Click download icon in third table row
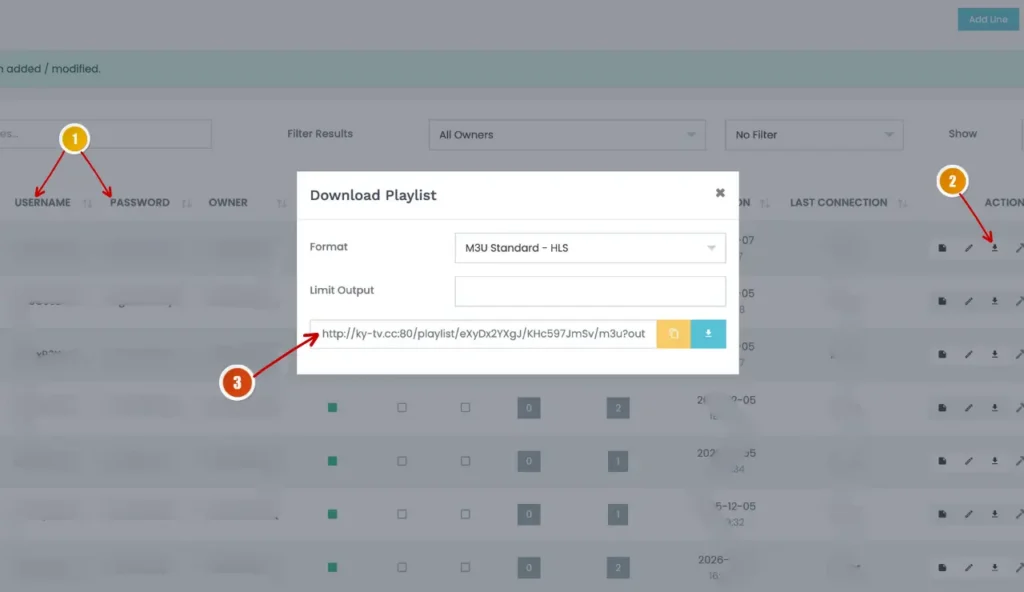 tap(995, 354)
